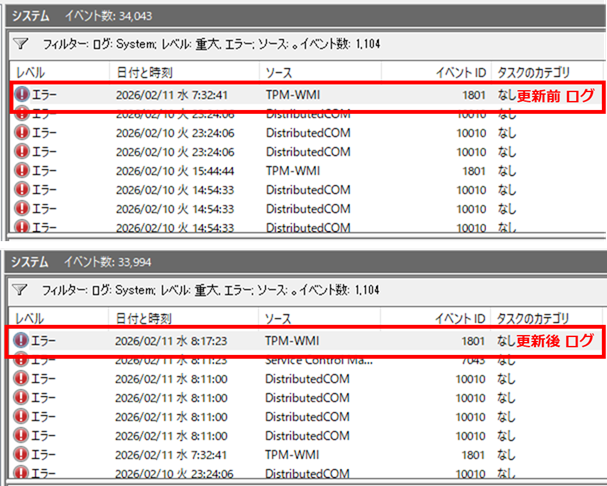Click the error icon of the lower panel's 23:24:06 row
The image size is (607, 486).
point(23,474)
